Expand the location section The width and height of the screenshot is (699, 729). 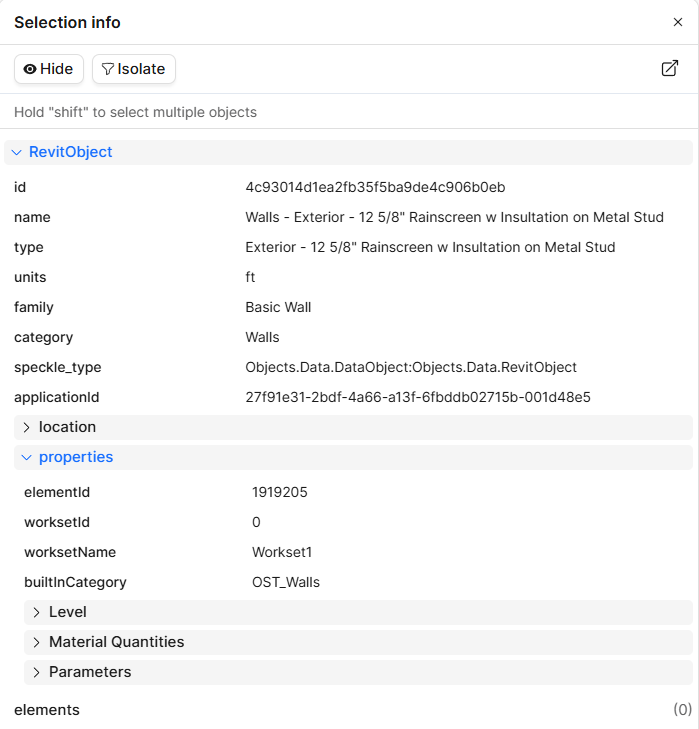click(x=353, y=427)
